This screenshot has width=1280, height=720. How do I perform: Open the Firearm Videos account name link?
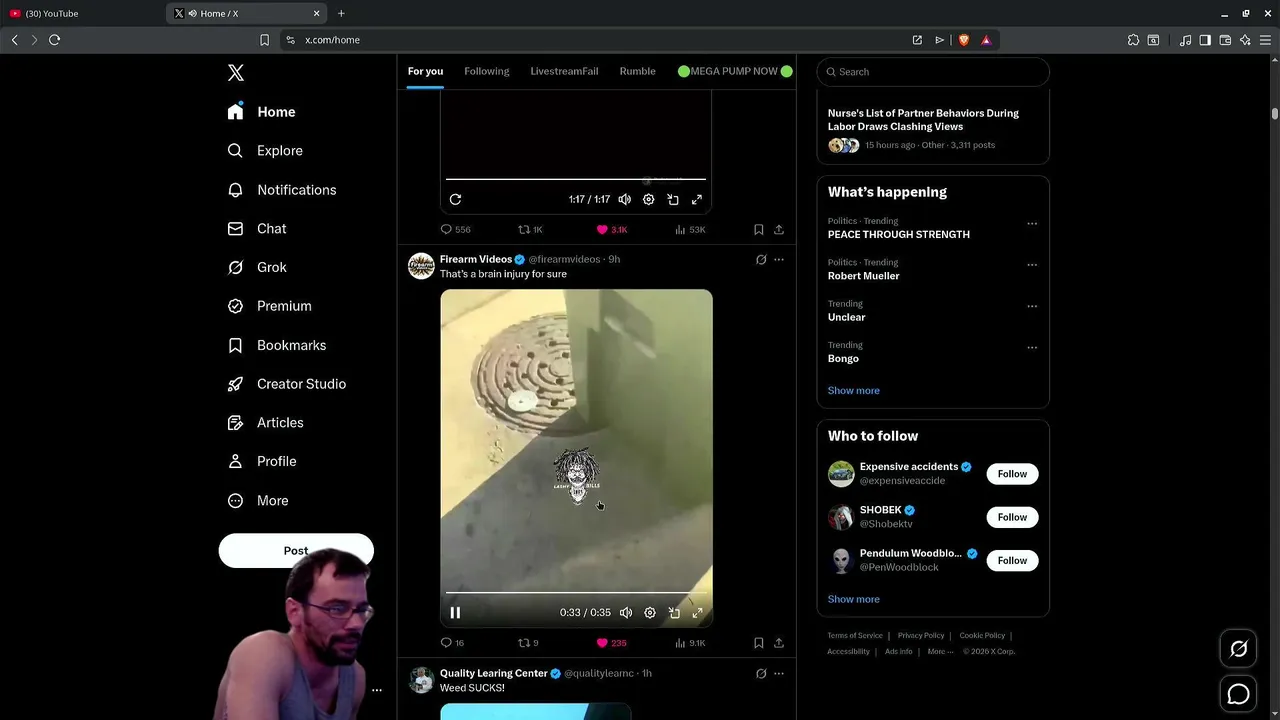476,259
